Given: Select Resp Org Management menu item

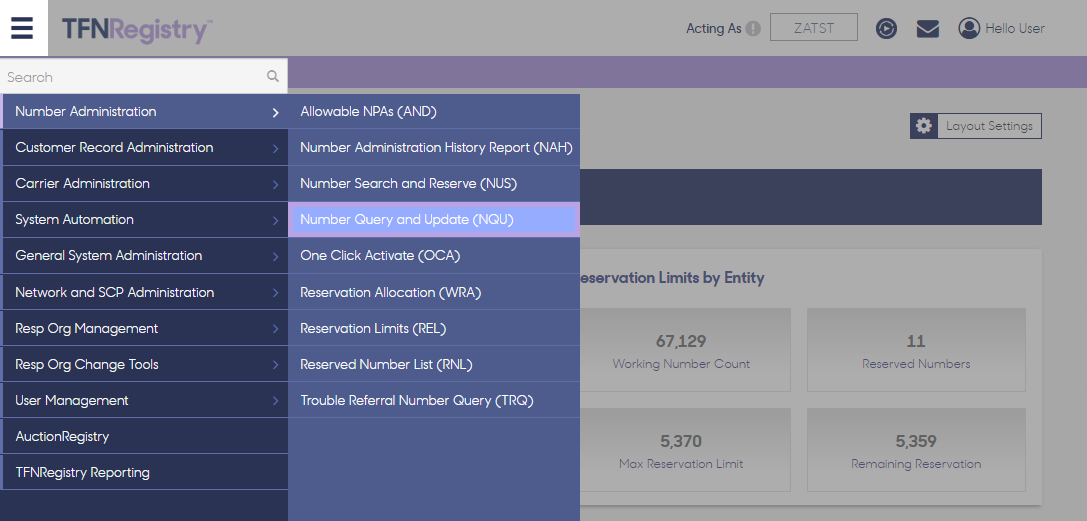Looking at the screenshot, I should (145, 328).
